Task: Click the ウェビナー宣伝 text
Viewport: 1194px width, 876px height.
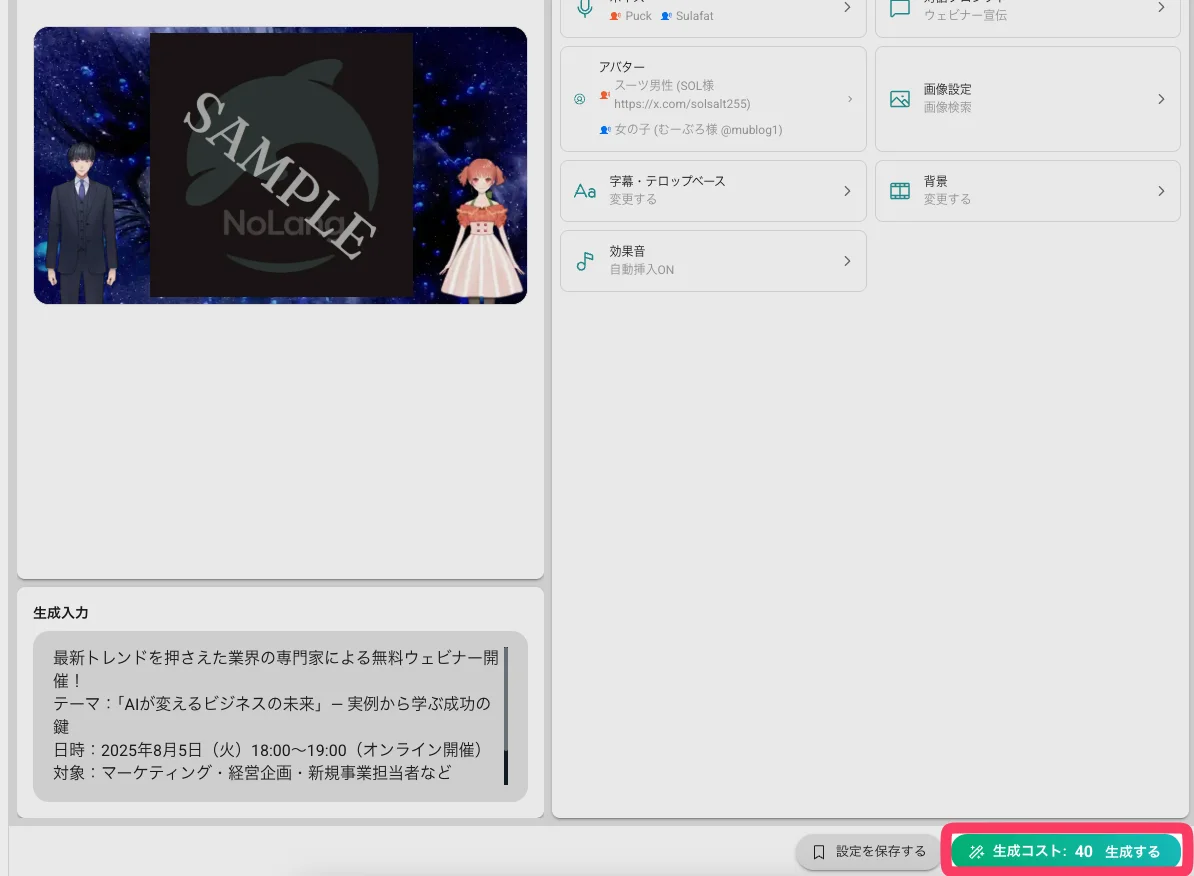Action: click(x=965, y=15)
